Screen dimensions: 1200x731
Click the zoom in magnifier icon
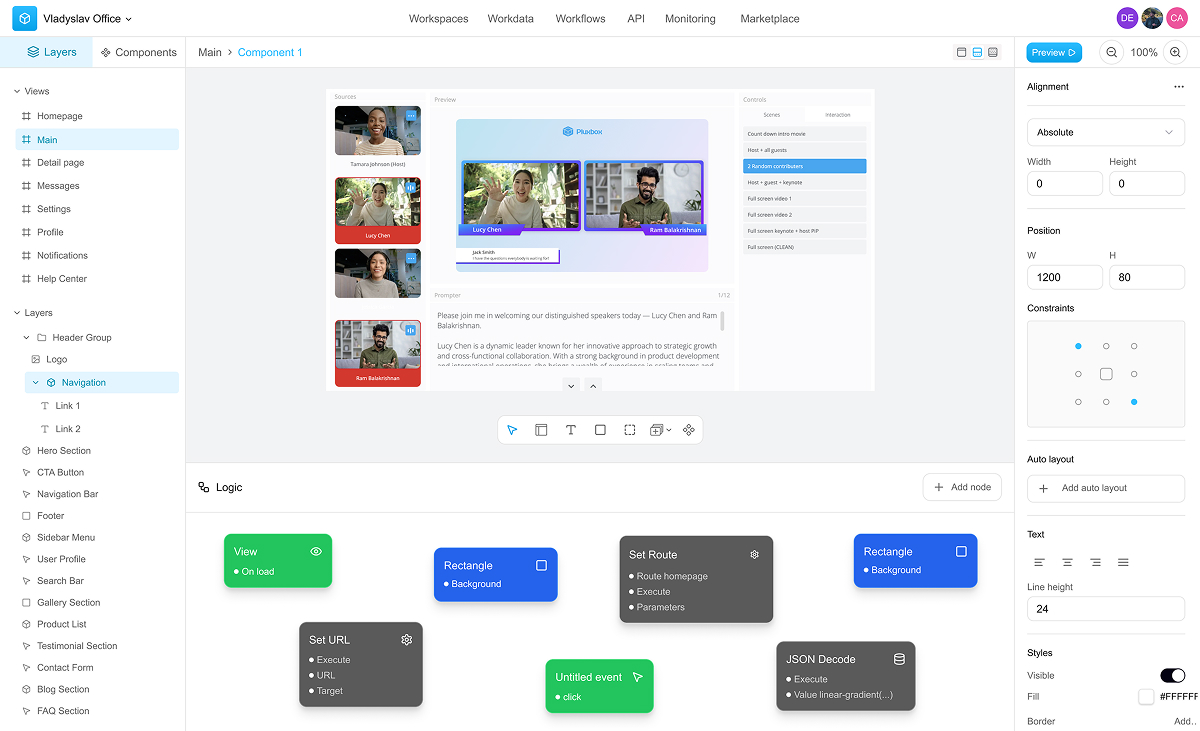click(1175, 53)
